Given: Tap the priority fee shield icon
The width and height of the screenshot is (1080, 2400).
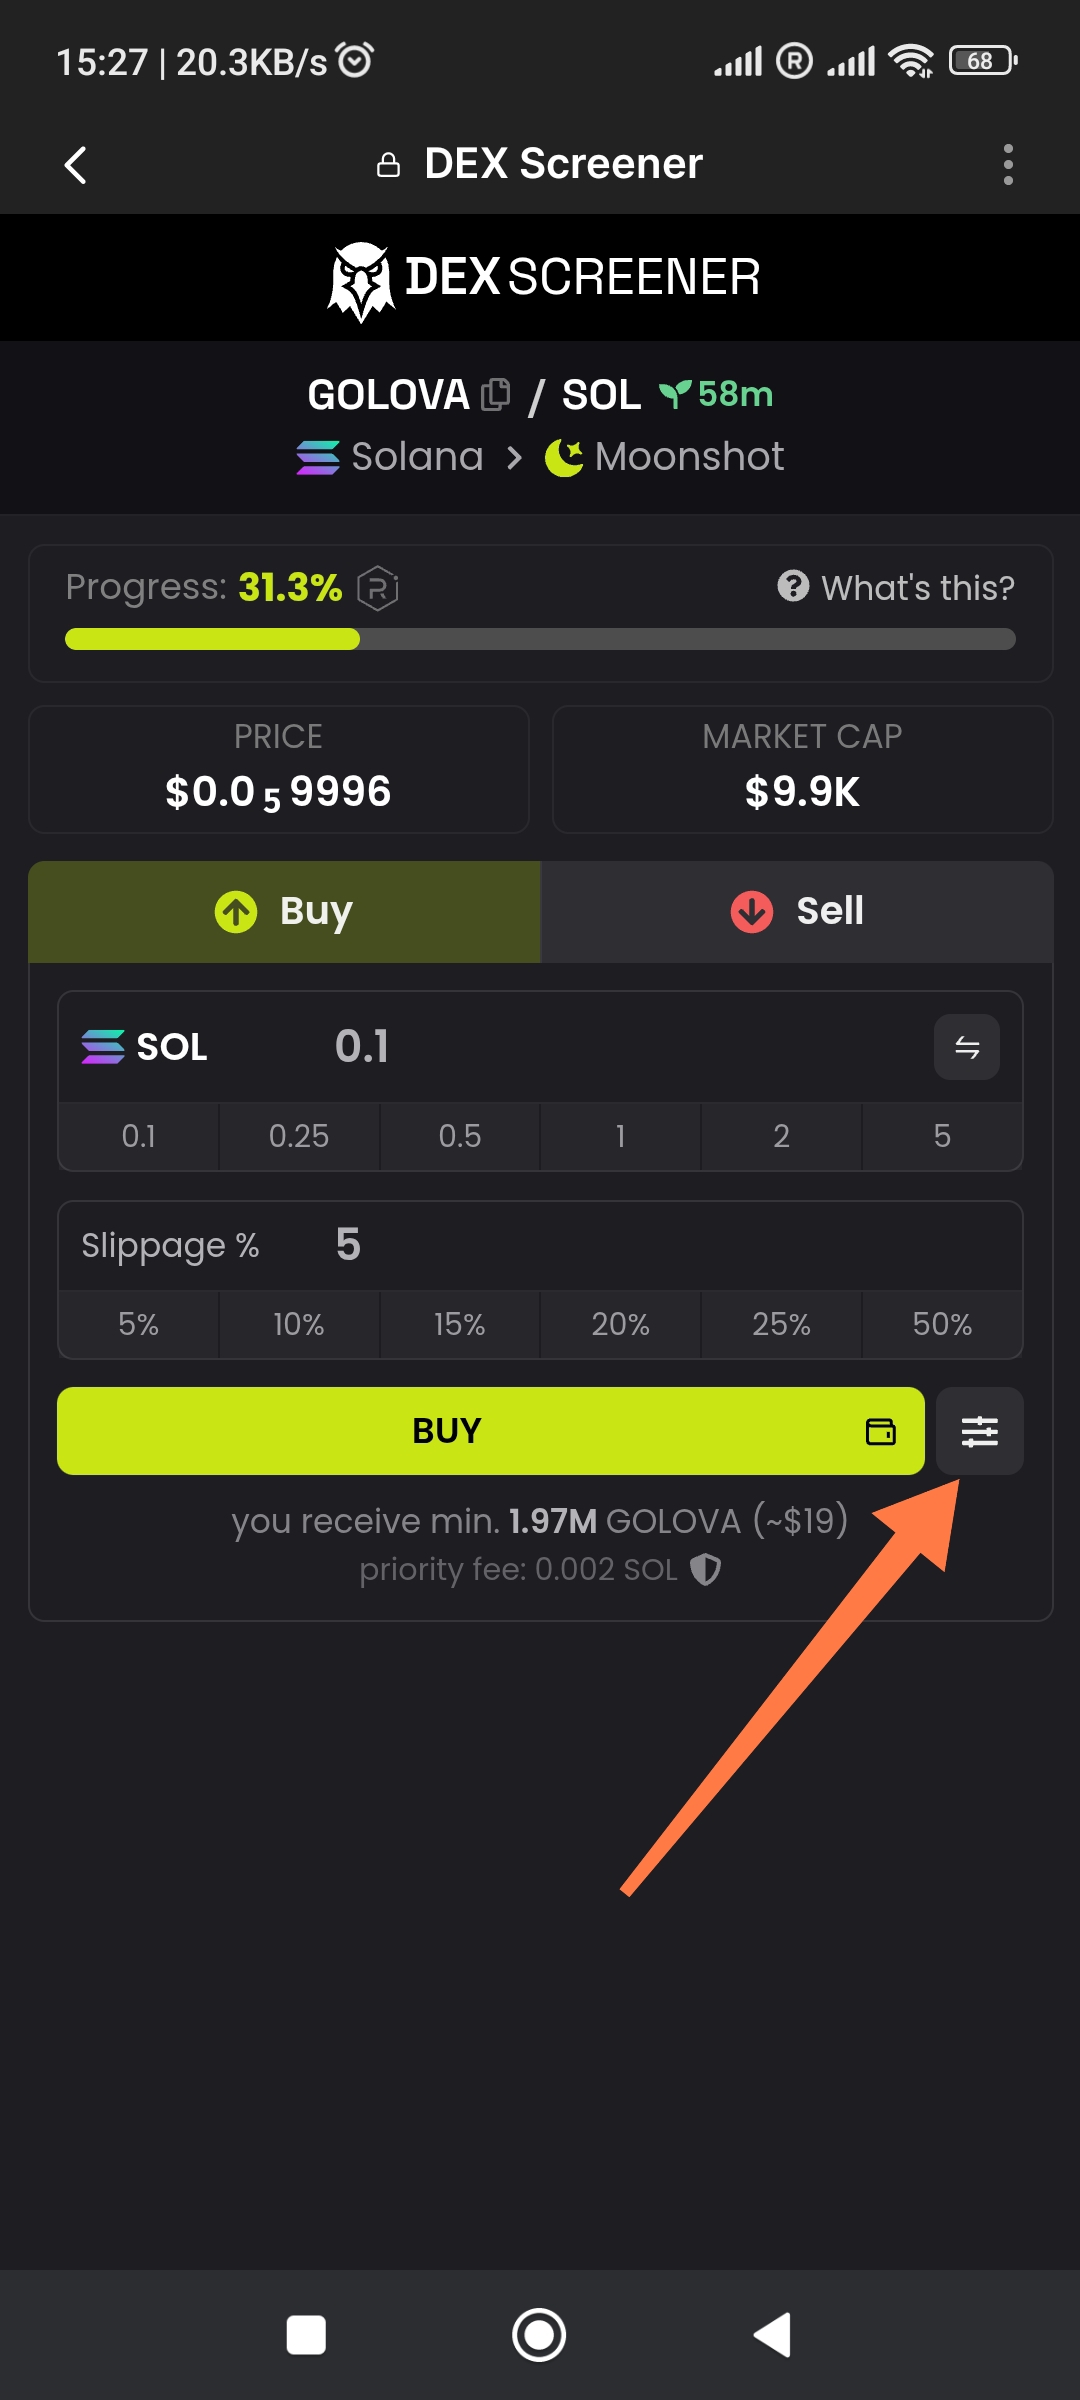Looking at the screenshot, I should 706,1569.
